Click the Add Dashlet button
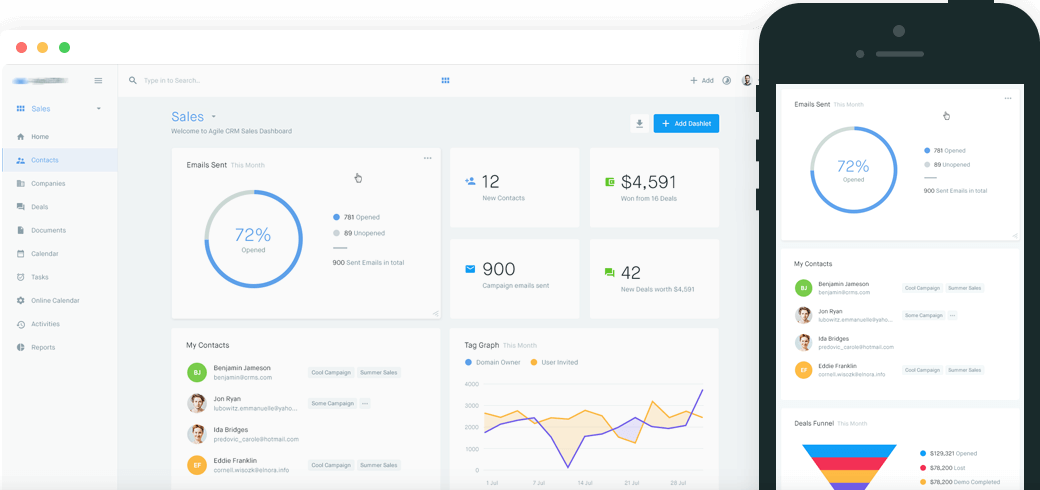The width and height of the screenshot is (1040, 490). pos(686,123)
